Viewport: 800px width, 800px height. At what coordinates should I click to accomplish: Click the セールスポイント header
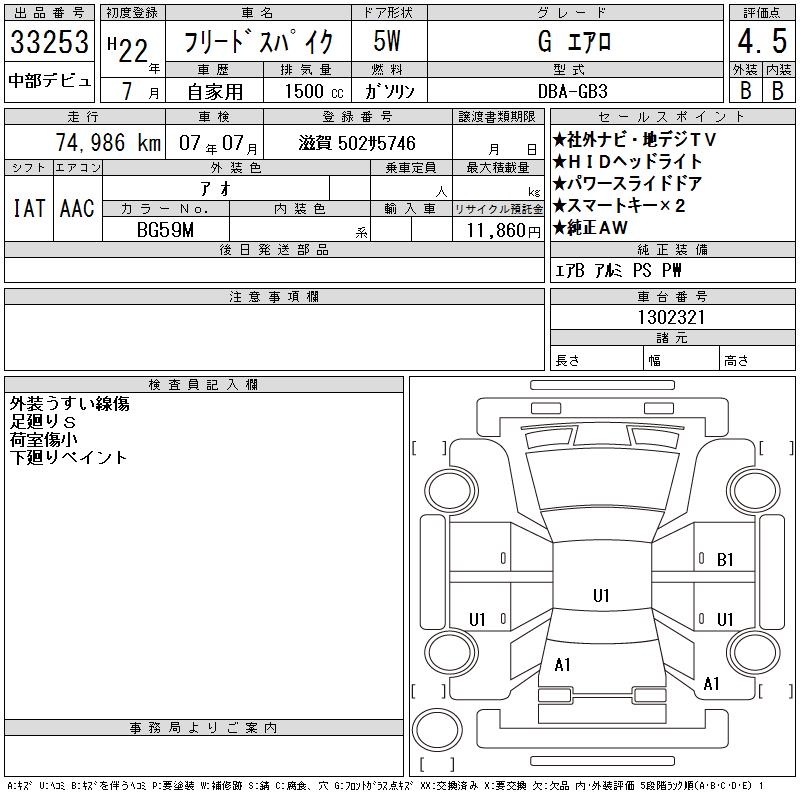tap(672, 117)
